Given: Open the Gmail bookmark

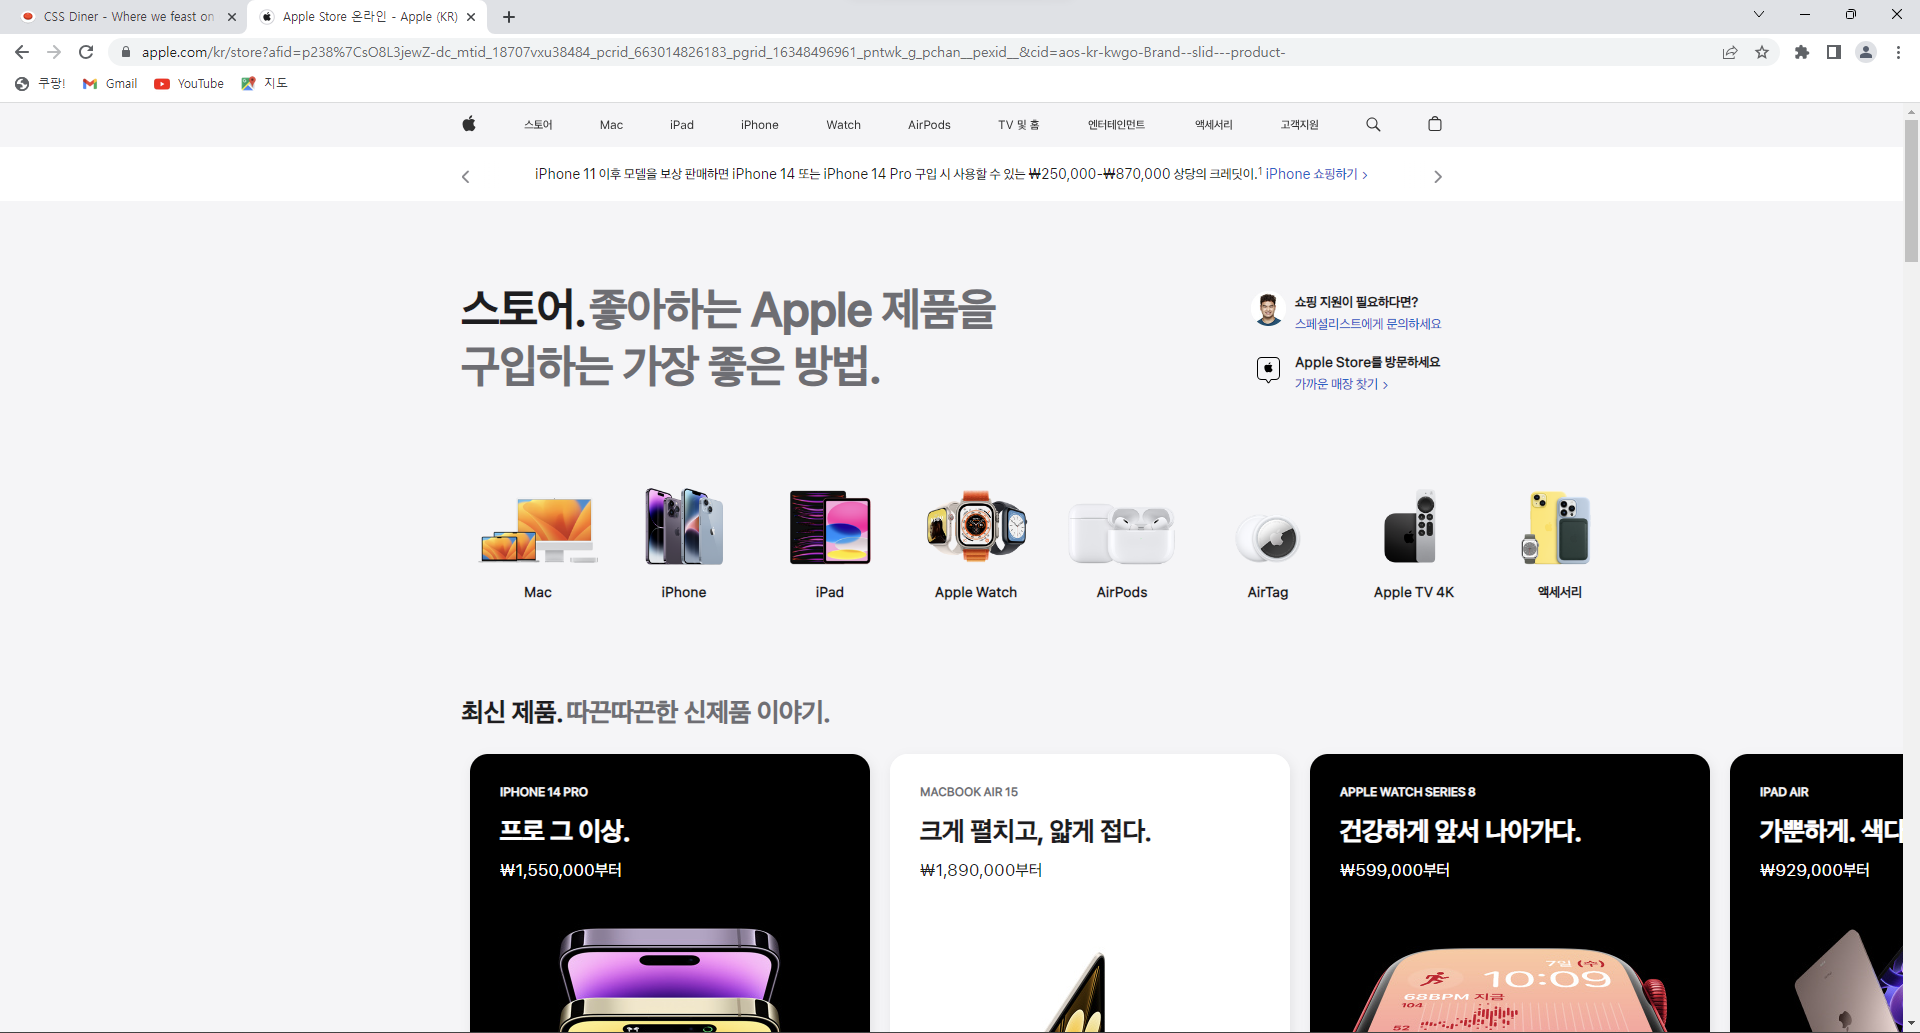Looking at the screenshot, I should tap(110, 84).
